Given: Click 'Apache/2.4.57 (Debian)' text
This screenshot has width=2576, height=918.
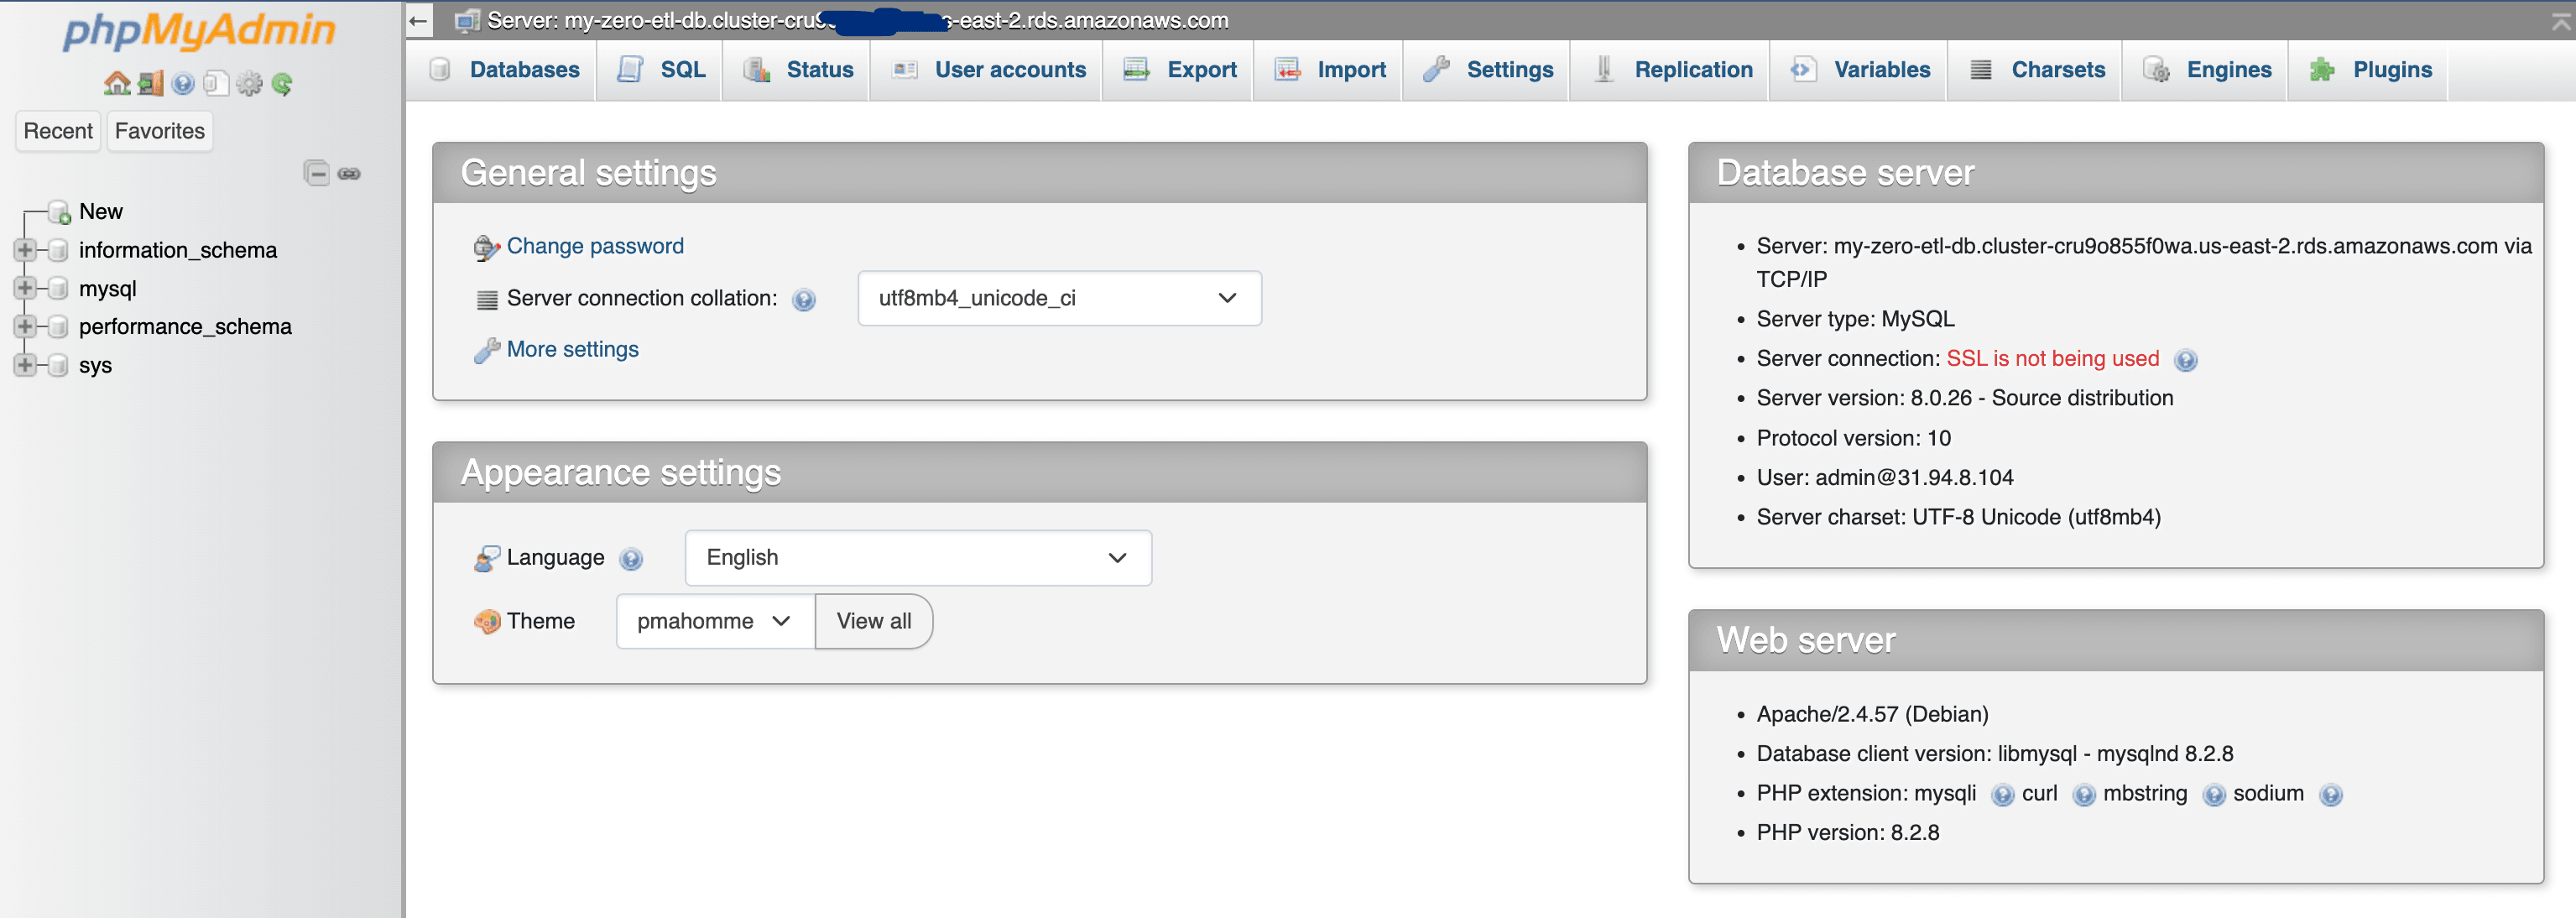Looking at the screenshot, I should [x=1872, y=715].
